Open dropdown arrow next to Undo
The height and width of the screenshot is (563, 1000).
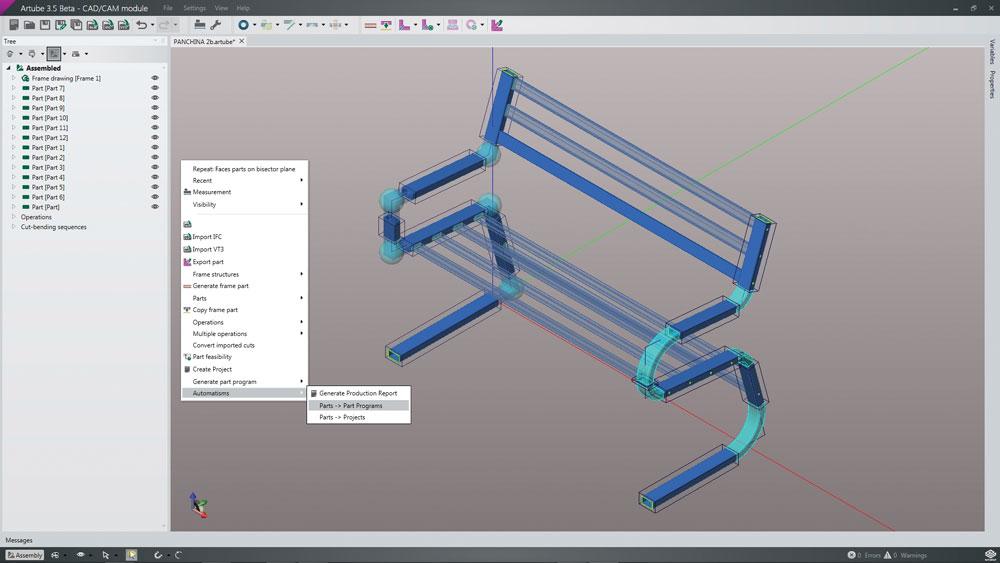[152, 26]
